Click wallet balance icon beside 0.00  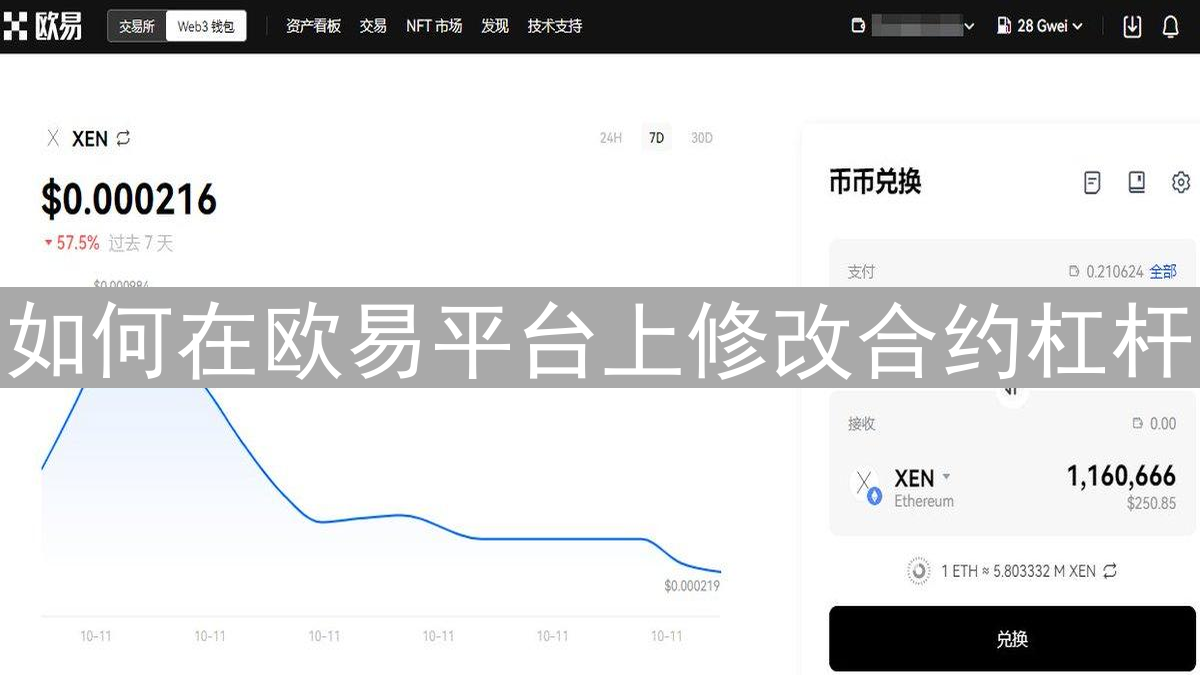coord(1137,424)
